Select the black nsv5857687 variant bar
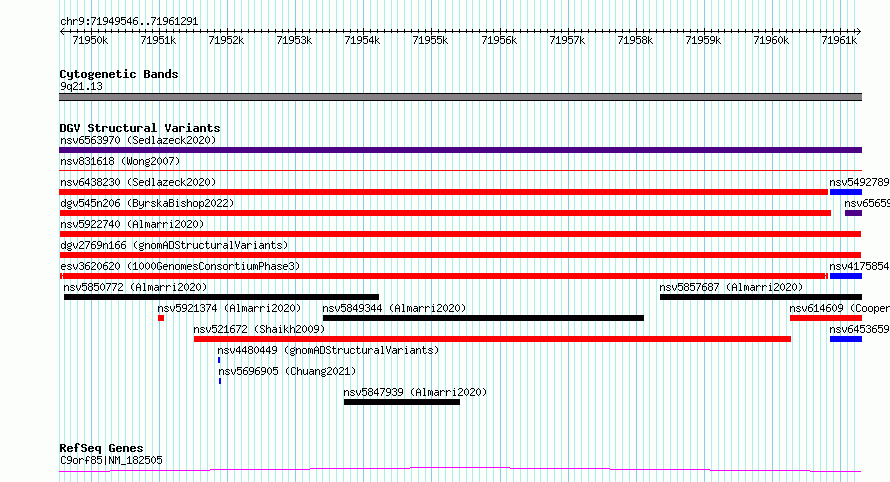This screenshot has height=482, width=890. tap(761, 297)
